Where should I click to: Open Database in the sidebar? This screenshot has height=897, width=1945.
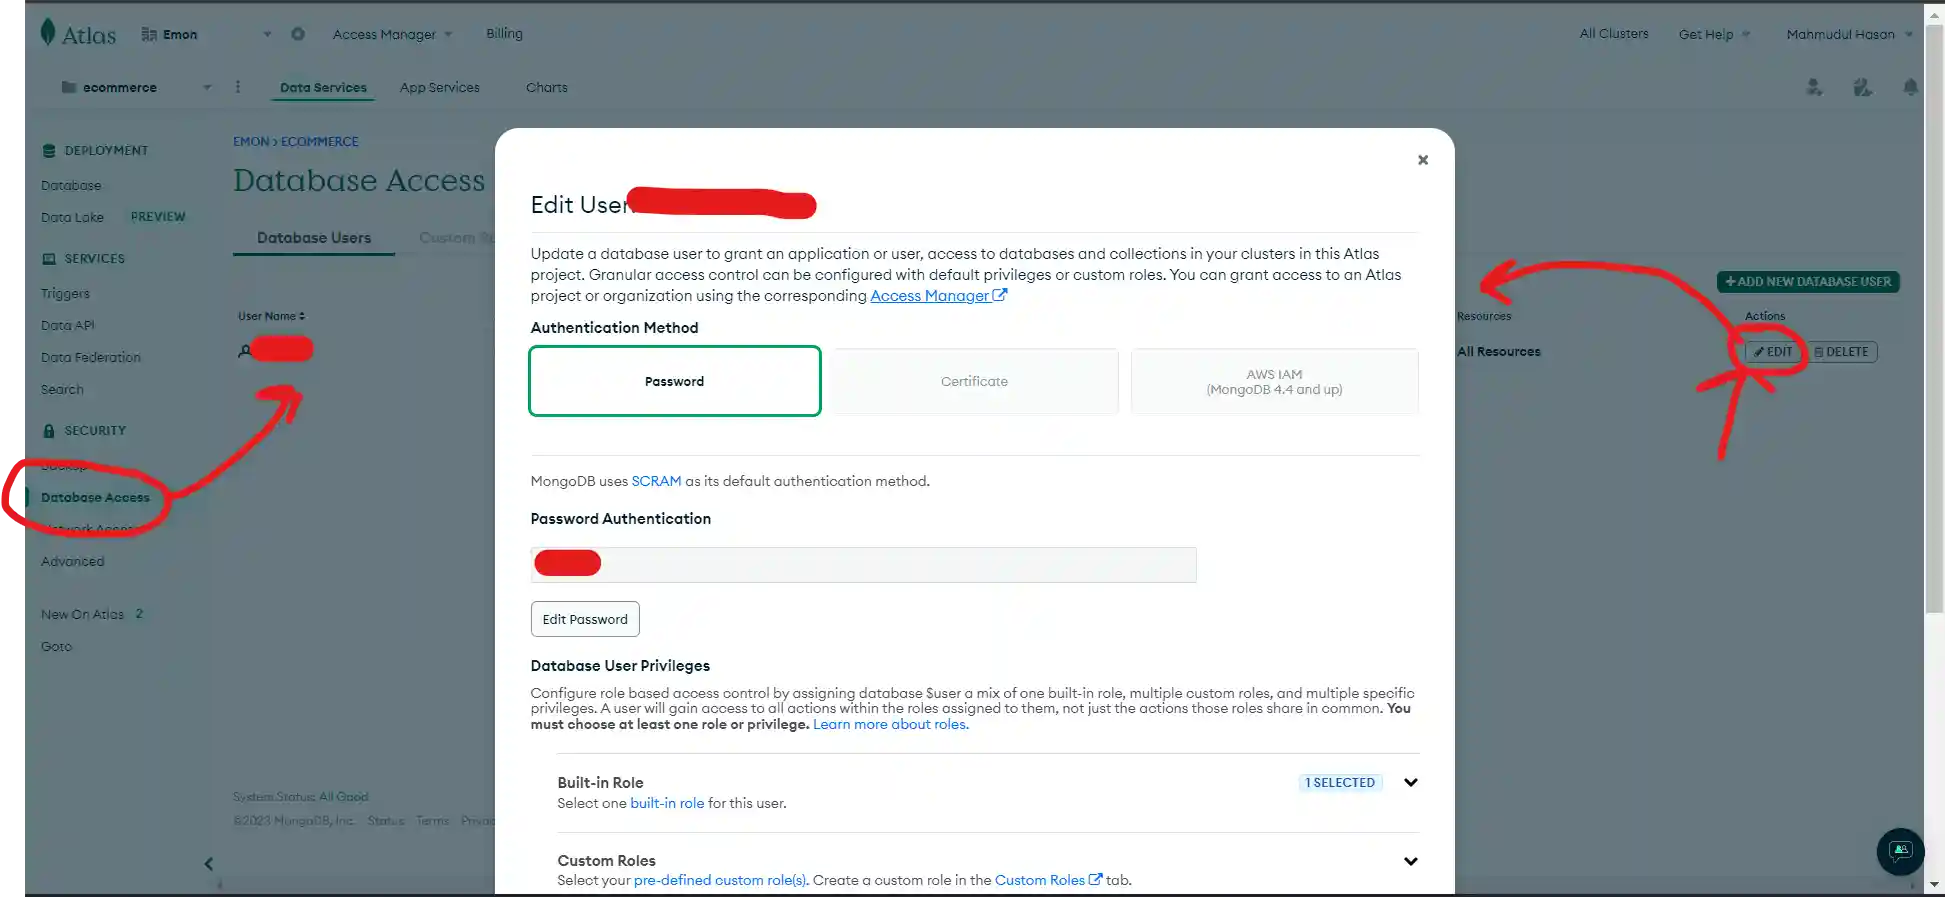(x=71, y=185)
